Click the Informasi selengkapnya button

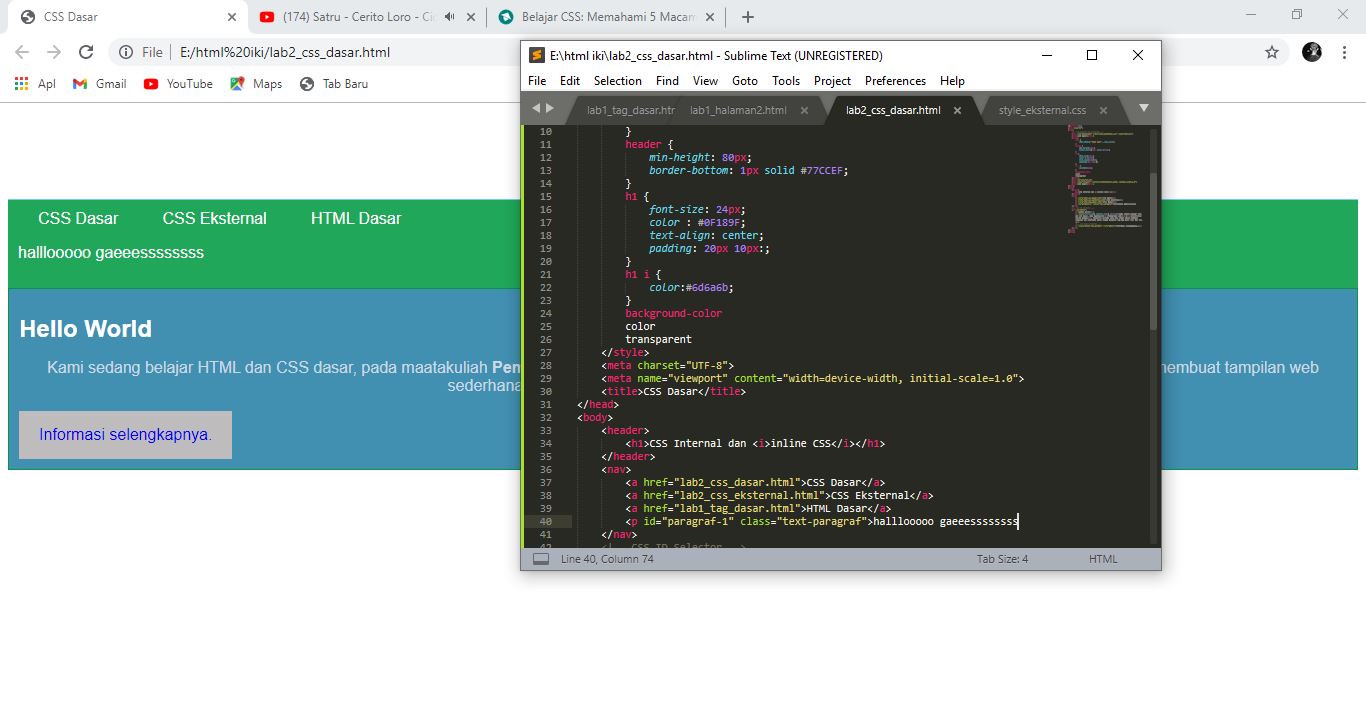click(124, 434)
